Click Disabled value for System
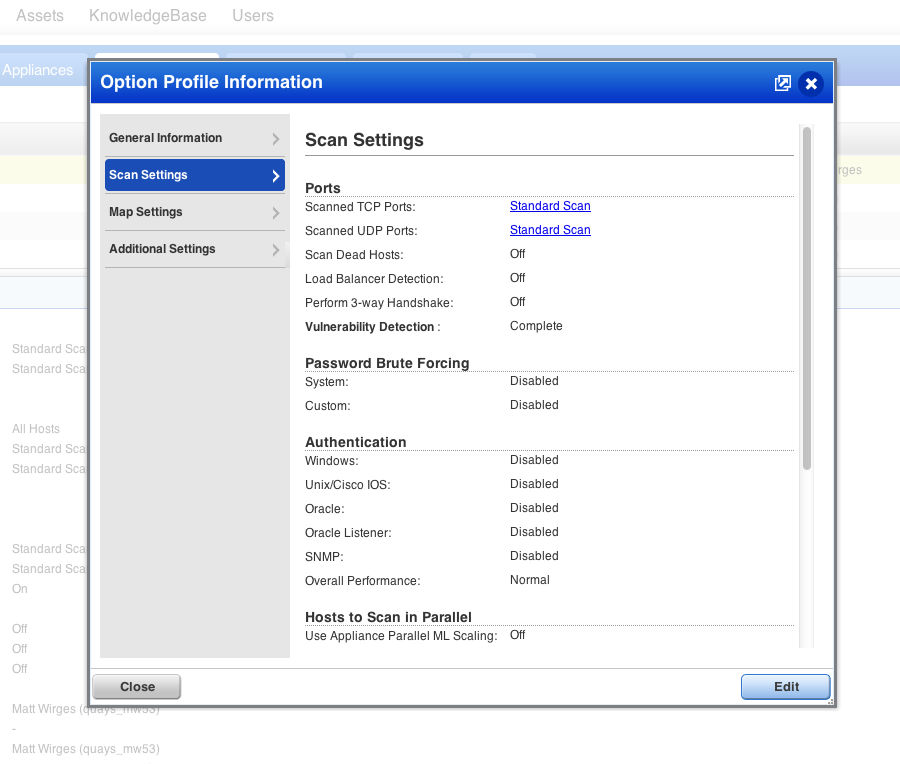Viewport: 900px width, 764px height. [x=534, y=381]
